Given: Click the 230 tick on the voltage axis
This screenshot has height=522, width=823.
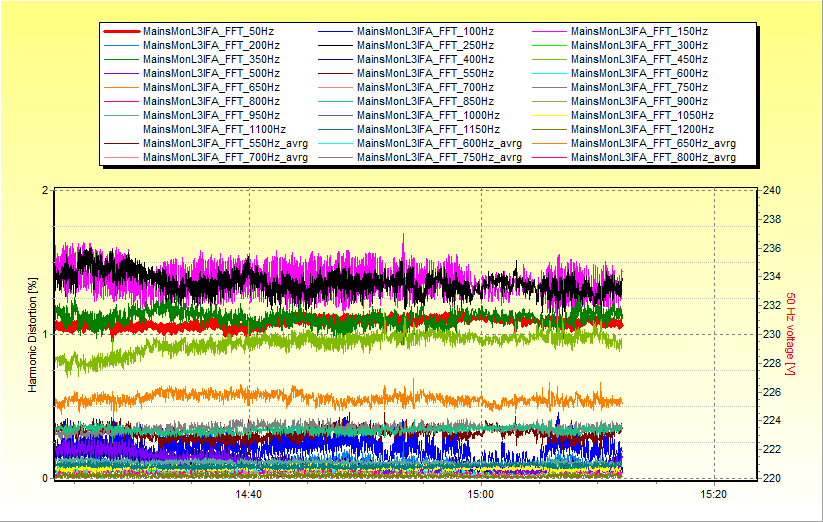Looking at the screenshot, I should [x=772, y=334].
